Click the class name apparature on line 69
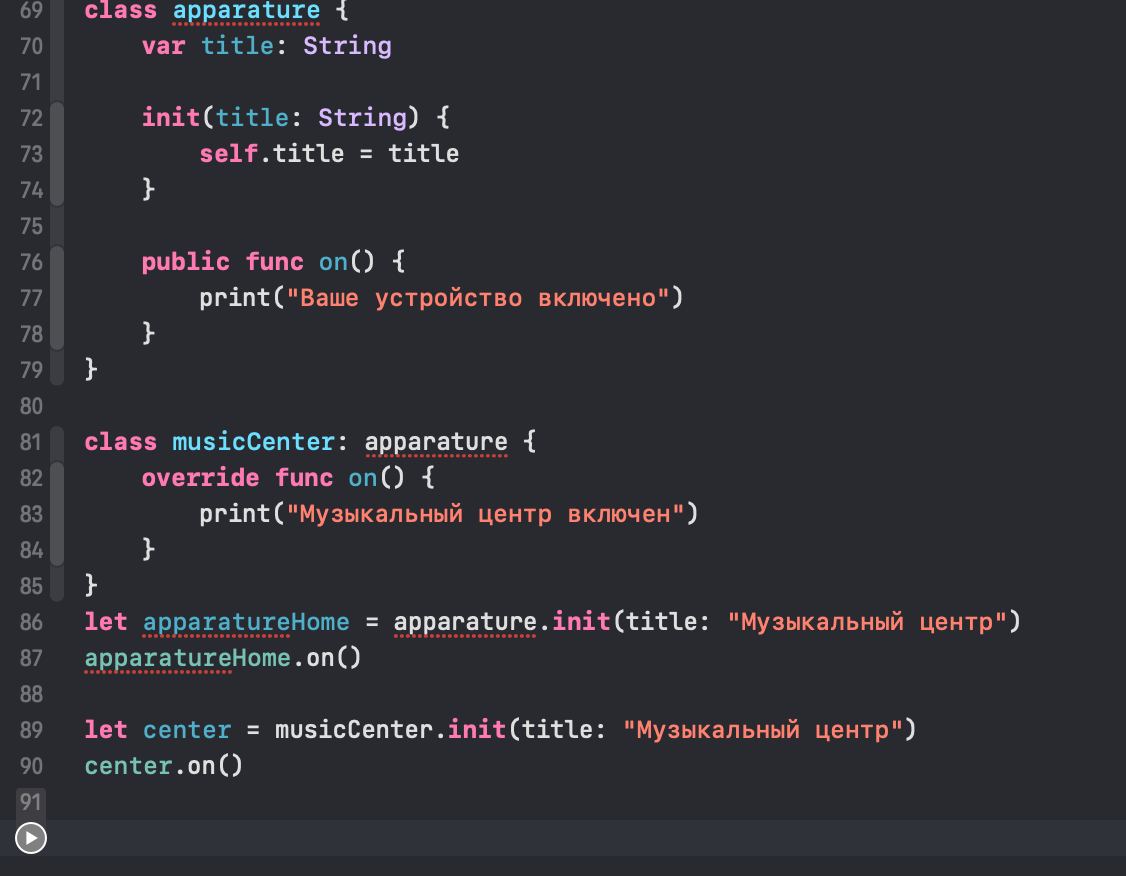 (246, 11)
